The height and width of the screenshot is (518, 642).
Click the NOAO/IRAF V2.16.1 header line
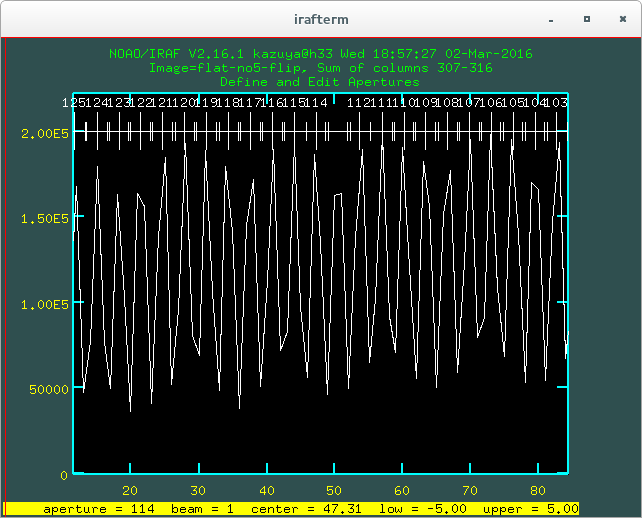click(321, 54)
